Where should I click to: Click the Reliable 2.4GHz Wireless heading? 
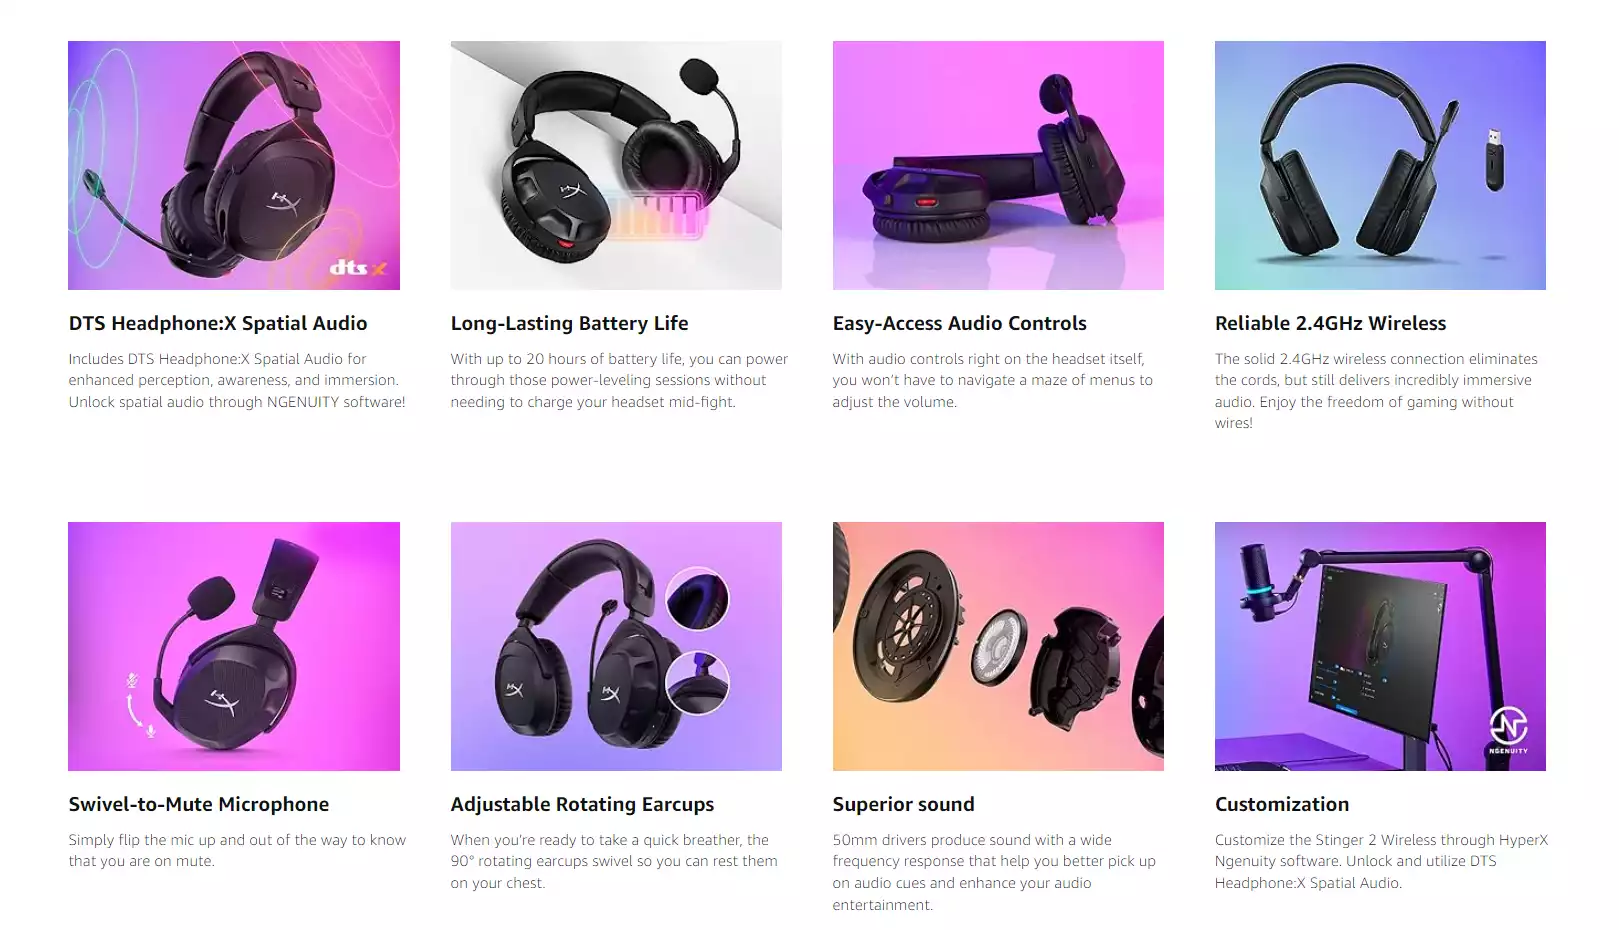pyautogui.click(x=1330, y=323)
